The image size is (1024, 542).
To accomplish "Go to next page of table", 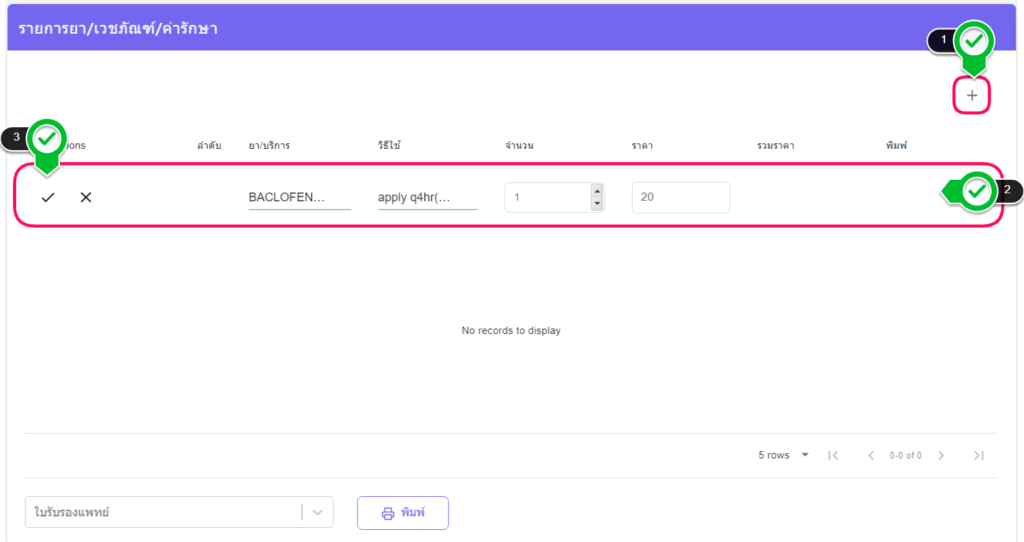I will pyautogui.click(x=941, y=456).
